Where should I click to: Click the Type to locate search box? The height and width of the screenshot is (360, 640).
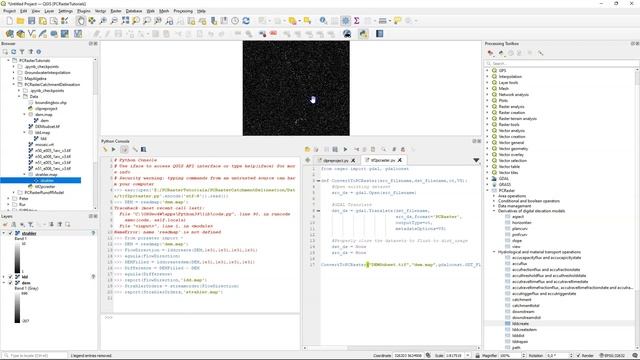[35, 356]
